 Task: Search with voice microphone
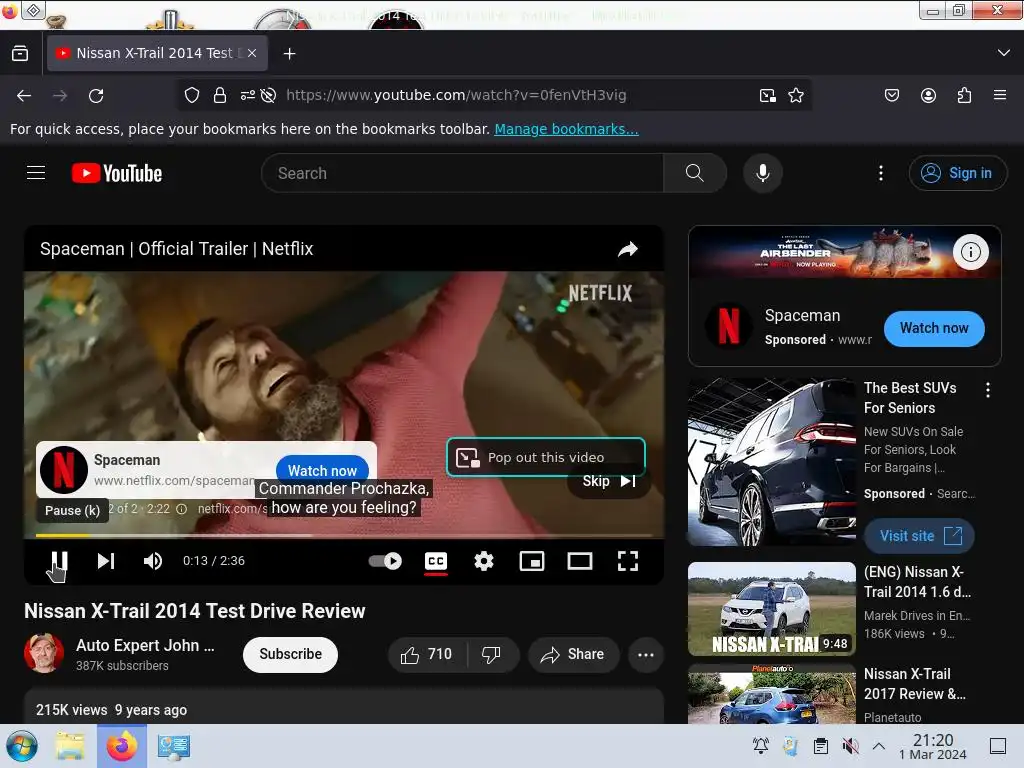pos(763,173)
